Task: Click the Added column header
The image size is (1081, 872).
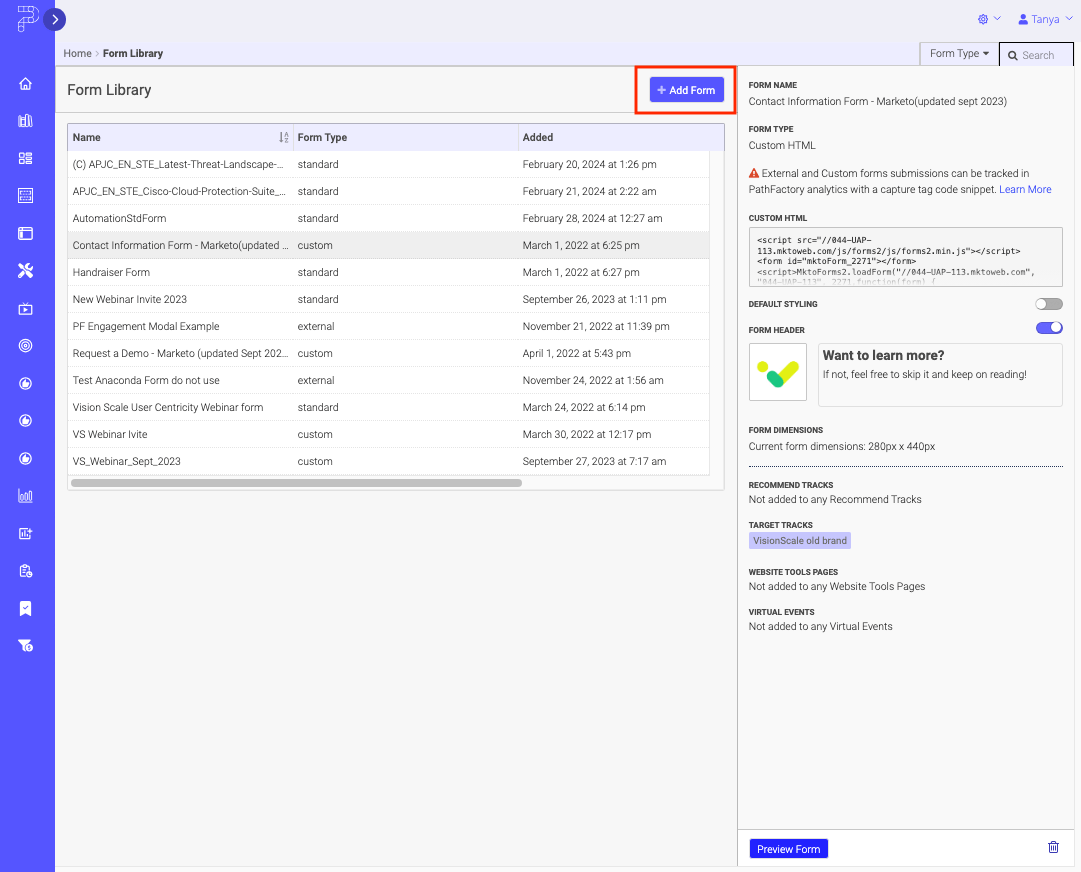Action: [621, 137]
